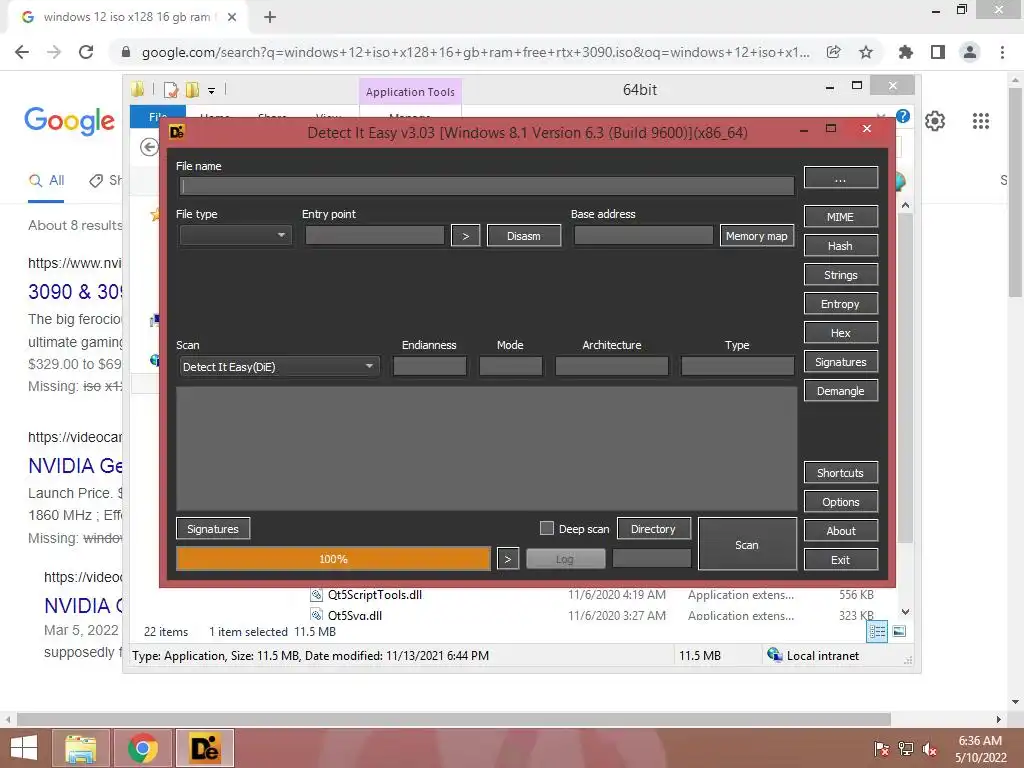Open Google quick settings gear
1024x768 pixels.
coord(935,121)
